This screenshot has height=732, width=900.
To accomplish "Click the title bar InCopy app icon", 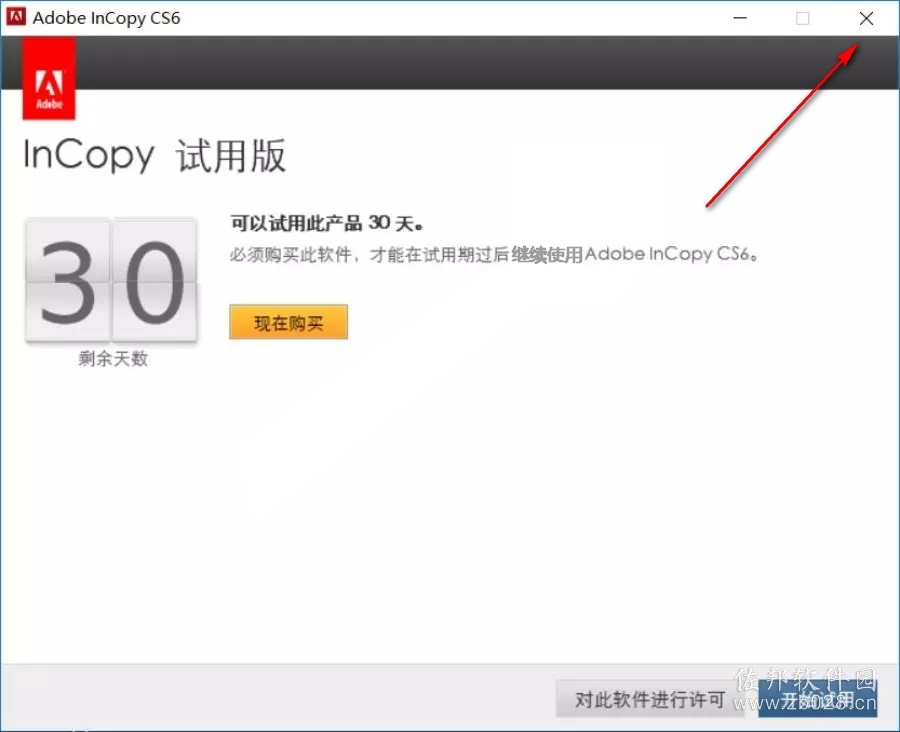I will (x=16, y=17).
